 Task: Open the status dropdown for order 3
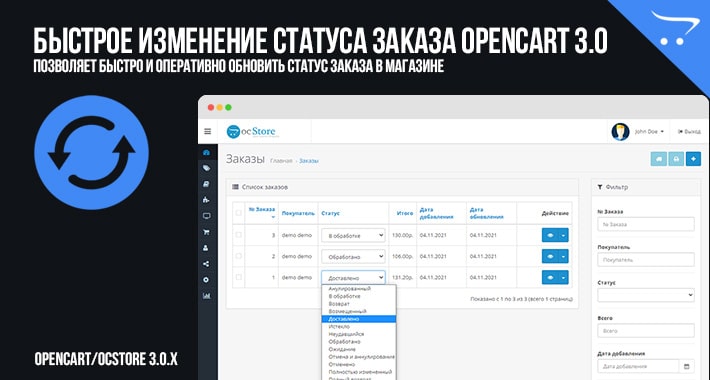coord(353,236)
